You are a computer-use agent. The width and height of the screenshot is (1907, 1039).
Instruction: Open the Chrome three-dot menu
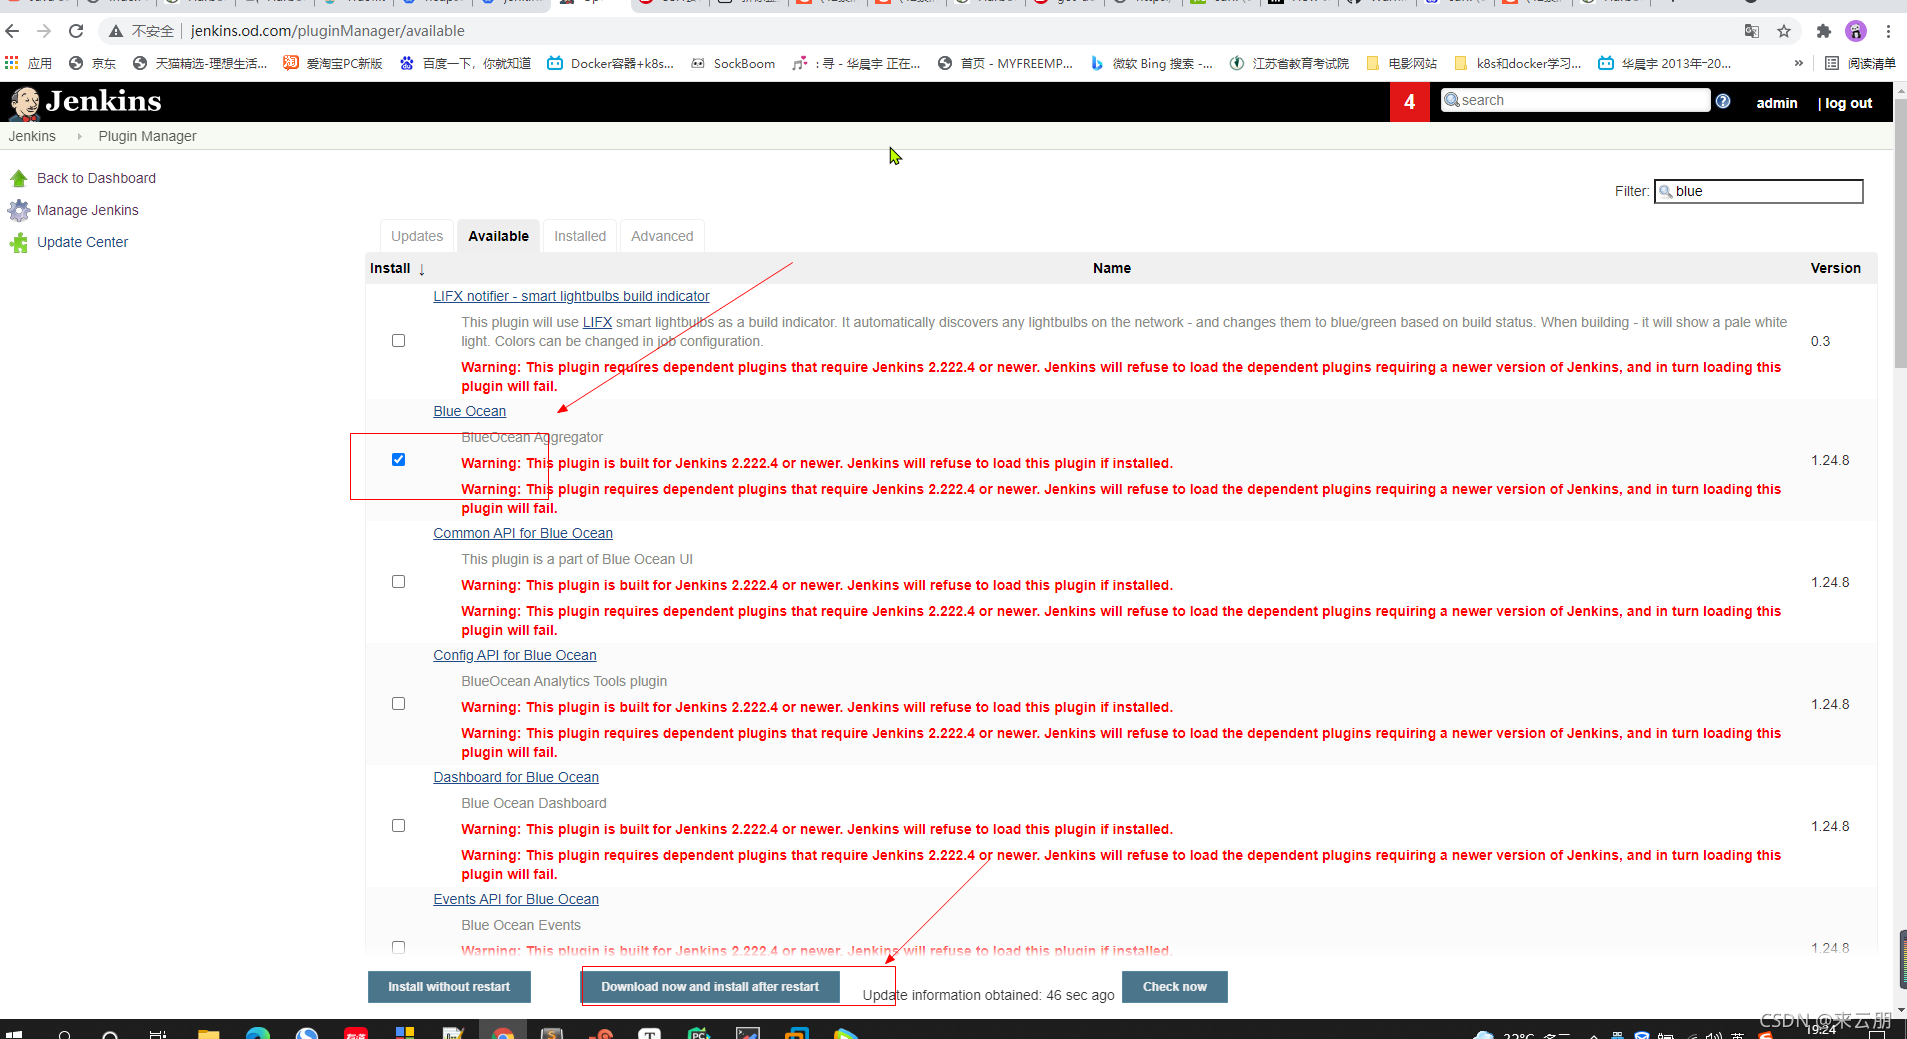[x=1888, y=31]
